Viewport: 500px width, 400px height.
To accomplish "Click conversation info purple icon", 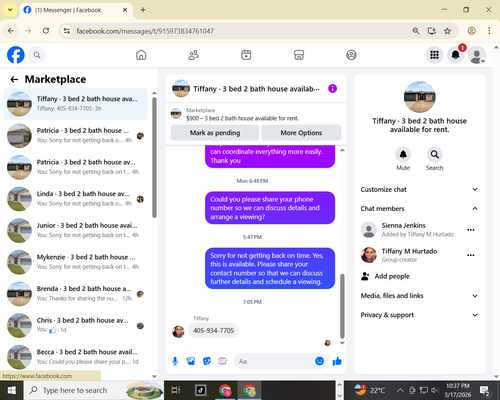I will (x=332, y=89).
